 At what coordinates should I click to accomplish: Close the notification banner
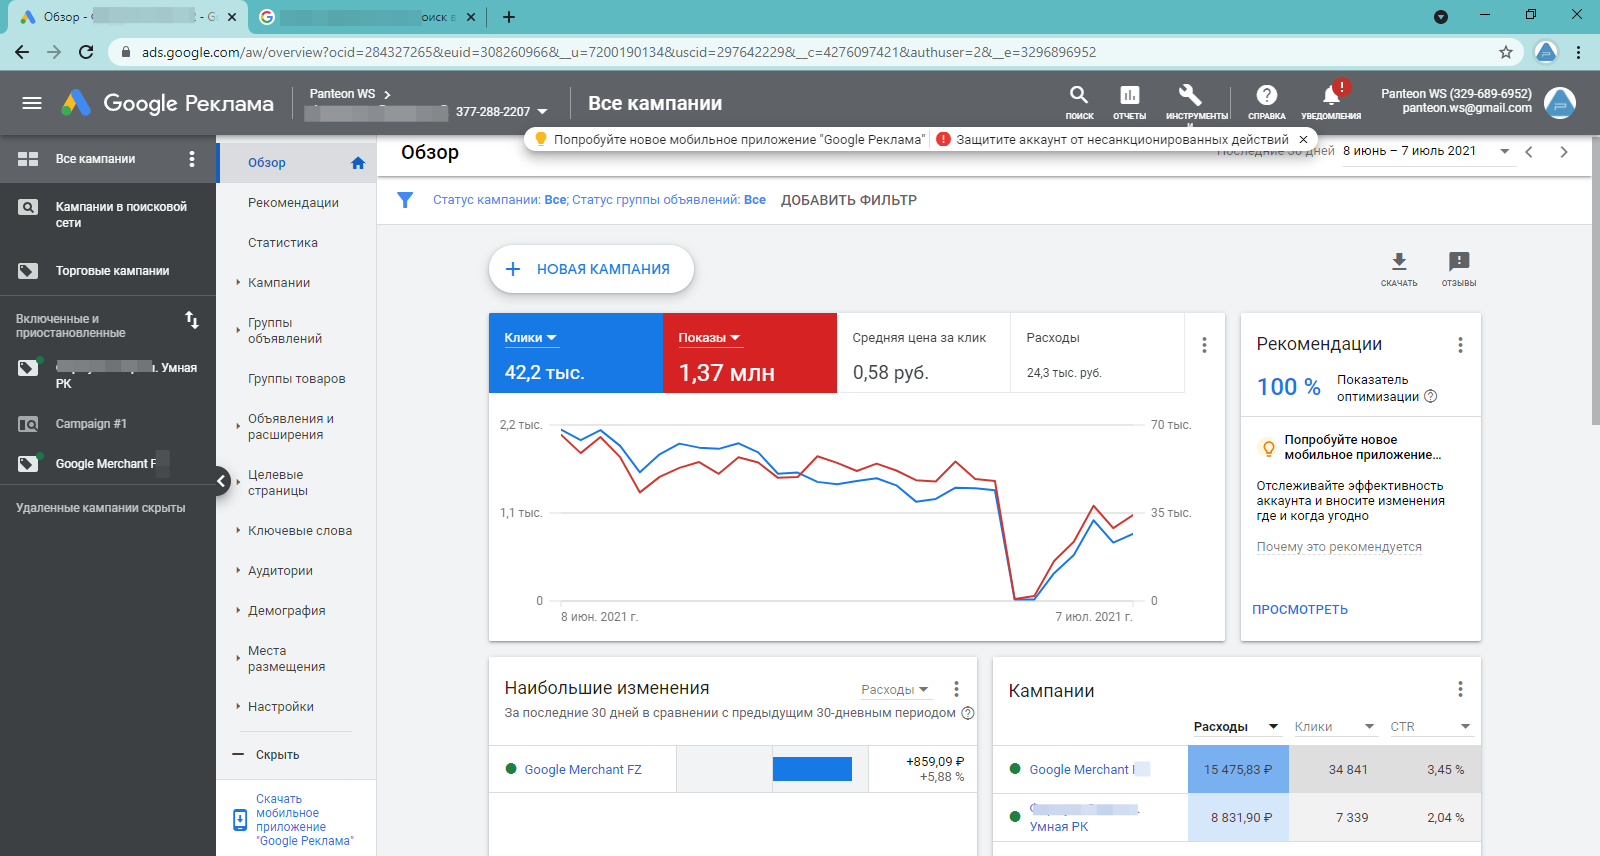pos(1303,140)
